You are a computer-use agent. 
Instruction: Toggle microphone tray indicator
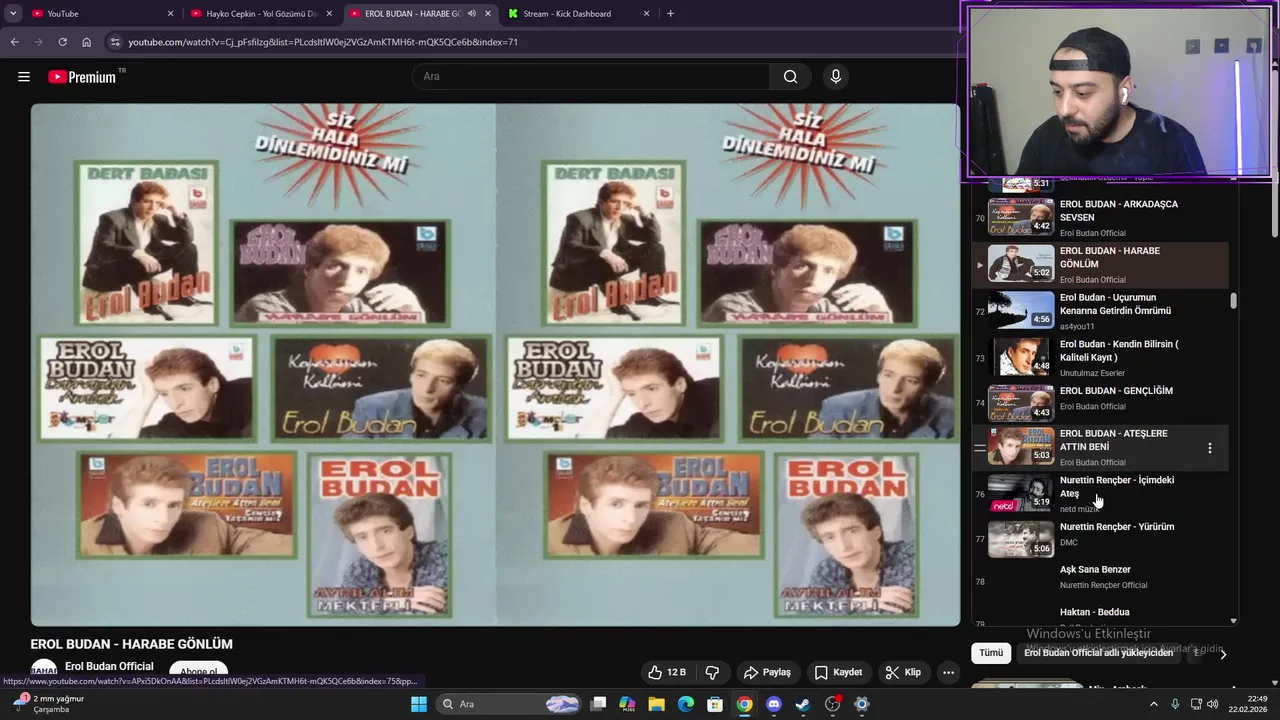pyautogui.click(x=1175, y=704)
